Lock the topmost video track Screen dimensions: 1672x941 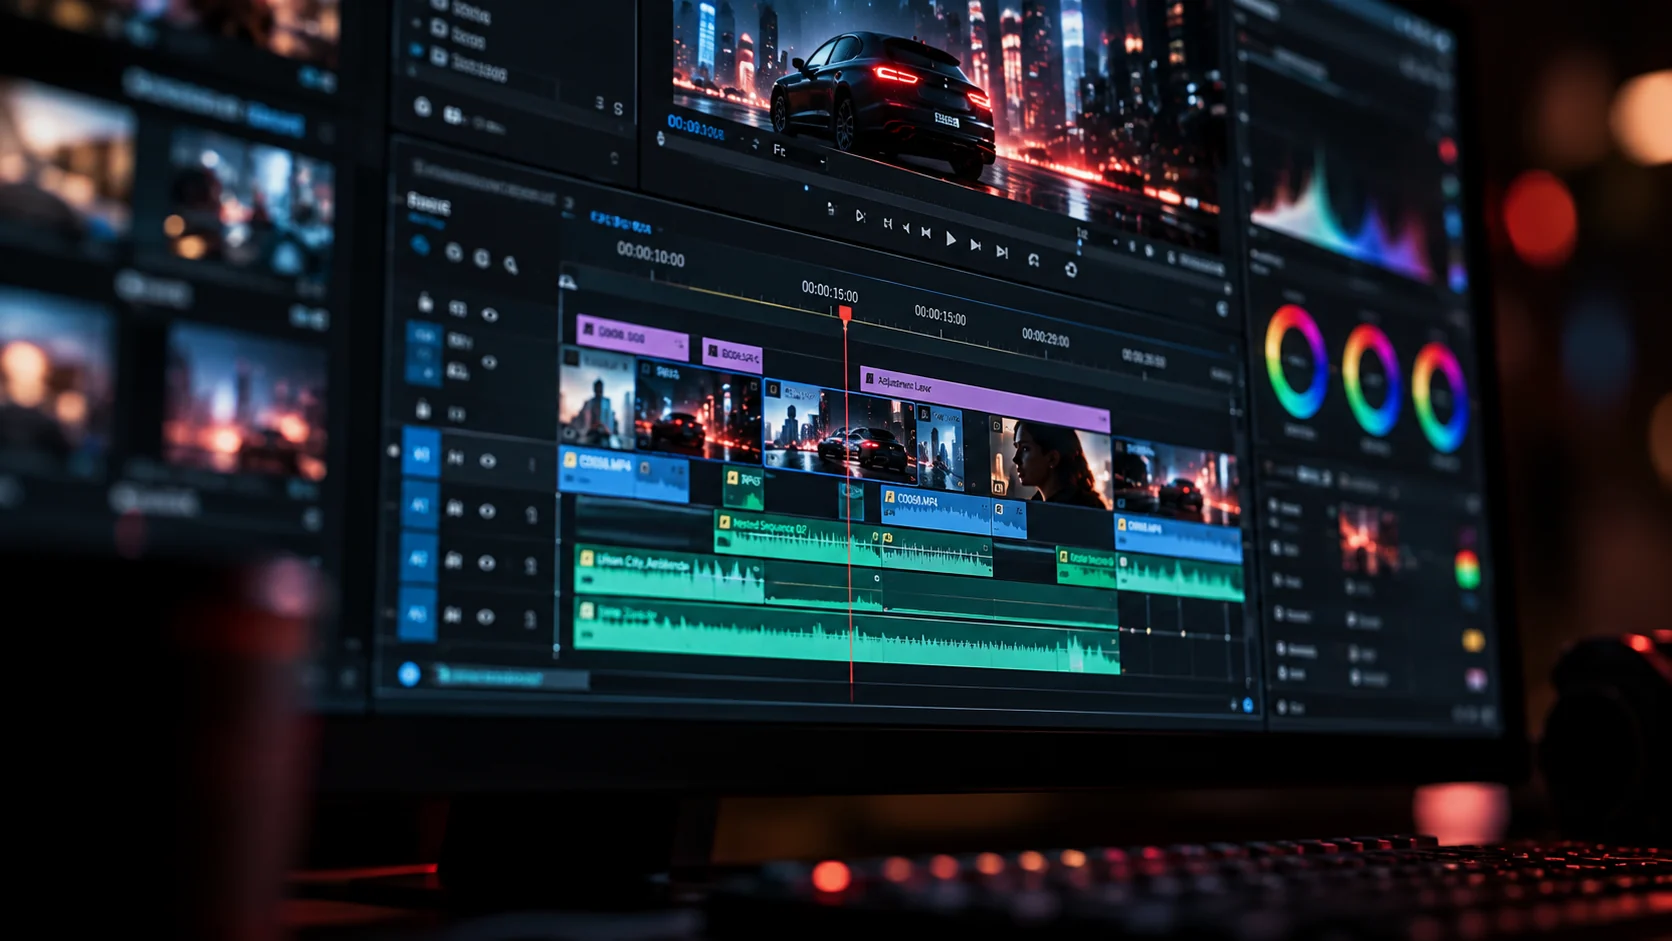pos(425,302)
